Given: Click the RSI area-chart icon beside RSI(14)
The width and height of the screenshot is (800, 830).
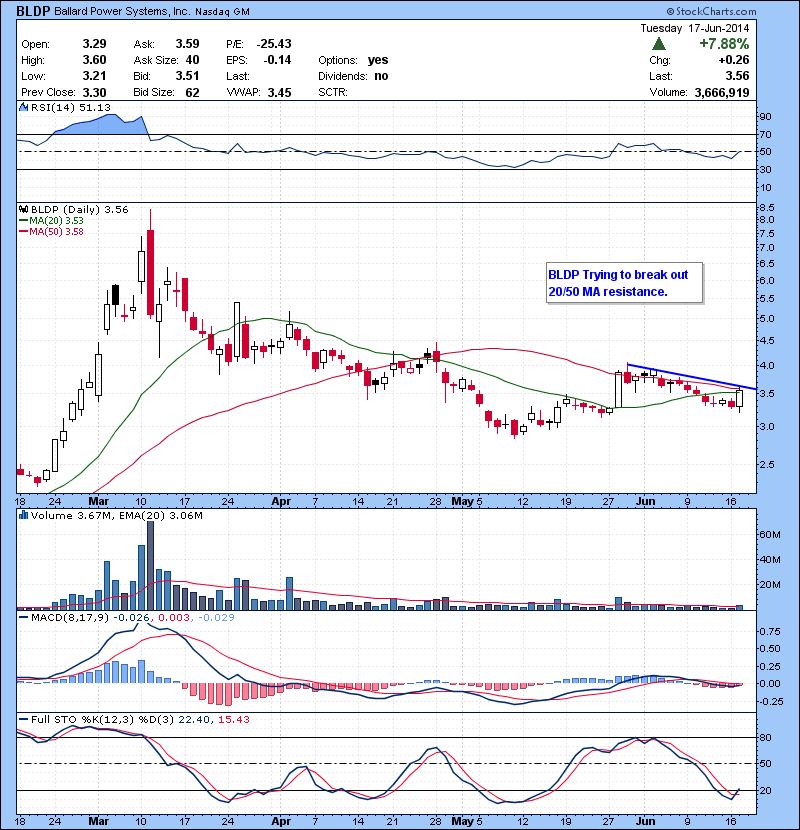Looking at the screenshot, I should coord(23,107).
